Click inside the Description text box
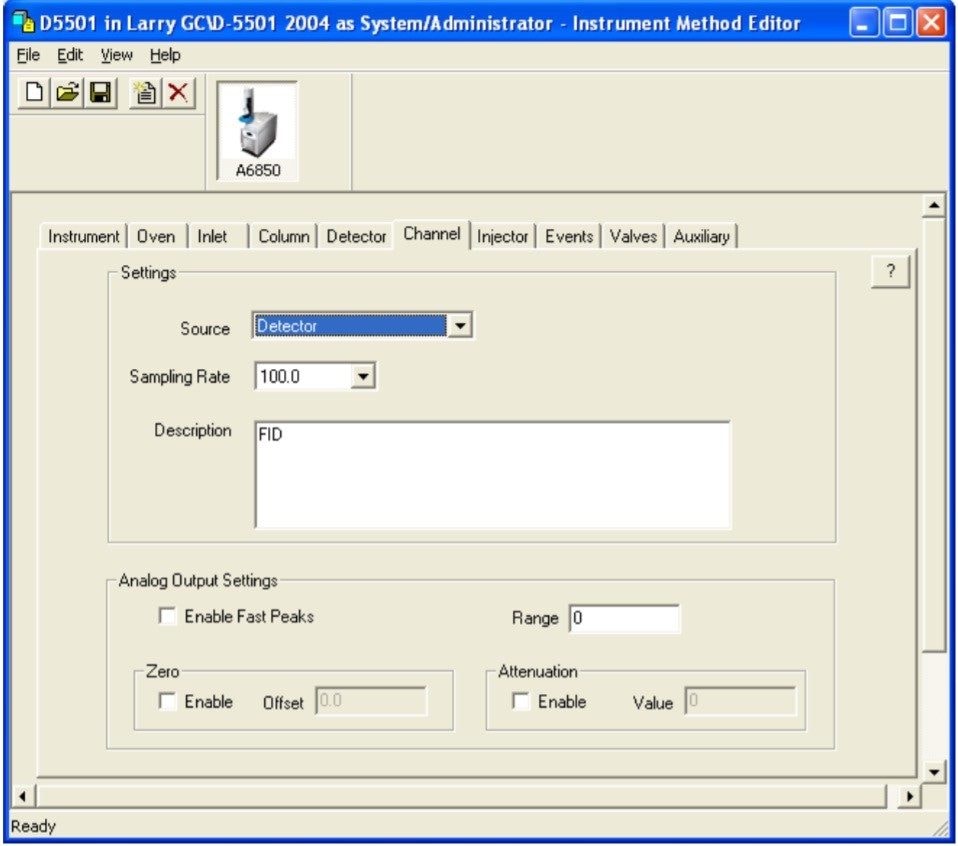The image size is (958, 846). pyautogui.click(x=492, y=475)
